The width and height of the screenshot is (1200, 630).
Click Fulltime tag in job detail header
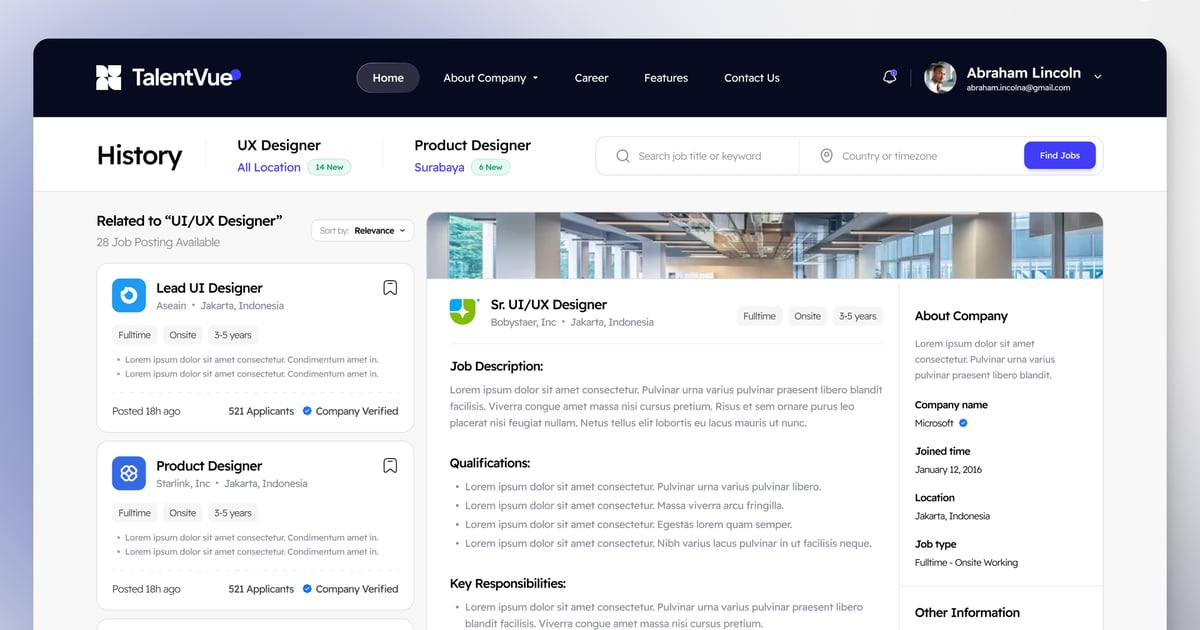pos(759,316)
